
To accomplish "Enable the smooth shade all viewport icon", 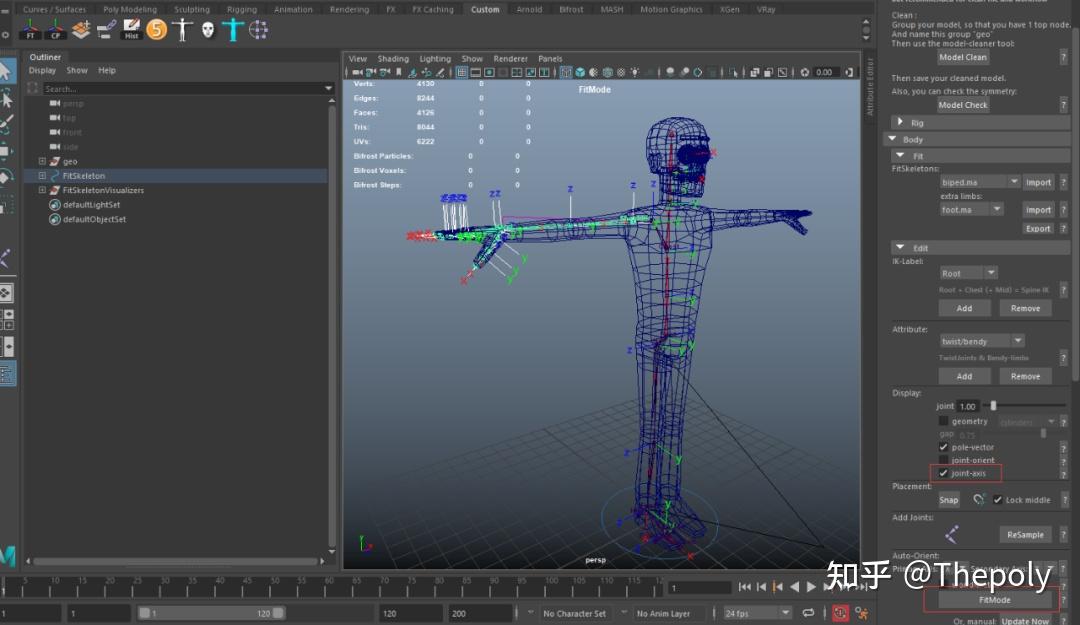I will tap(594, 73).
